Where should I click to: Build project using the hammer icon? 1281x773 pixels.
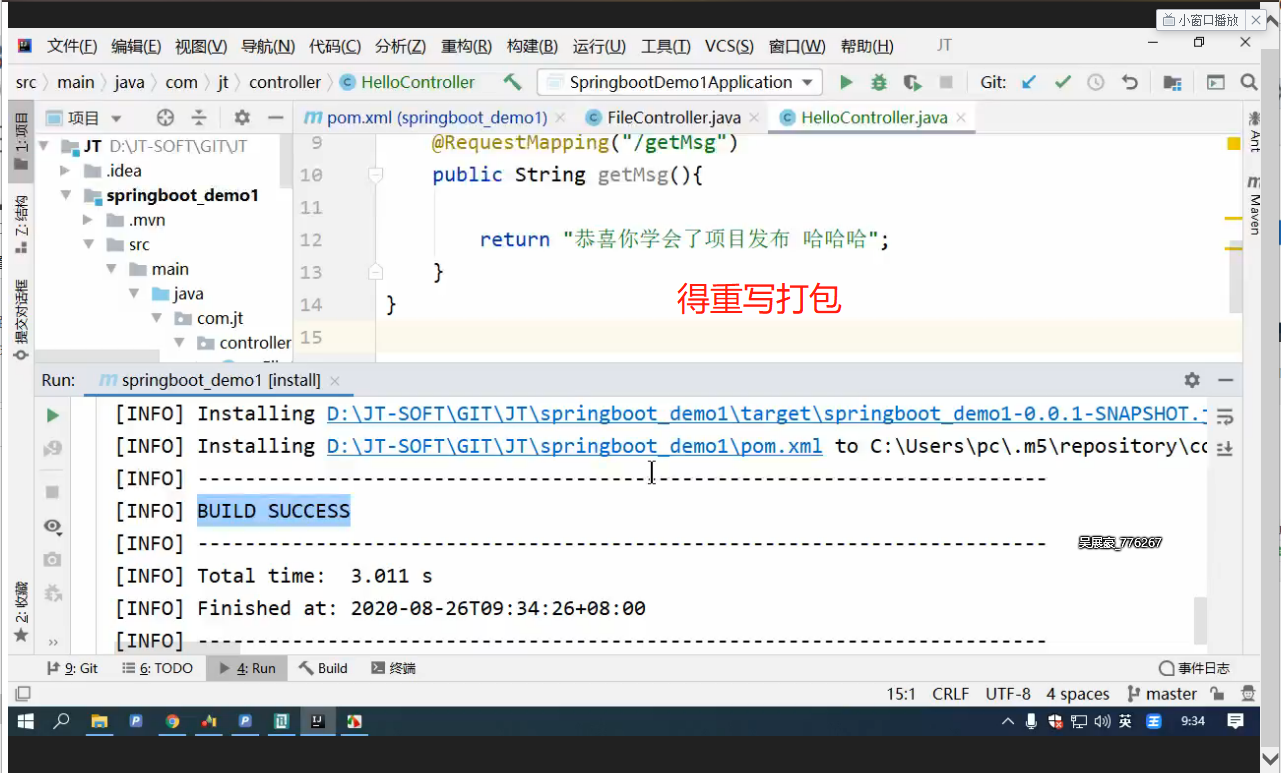(512, 82)
